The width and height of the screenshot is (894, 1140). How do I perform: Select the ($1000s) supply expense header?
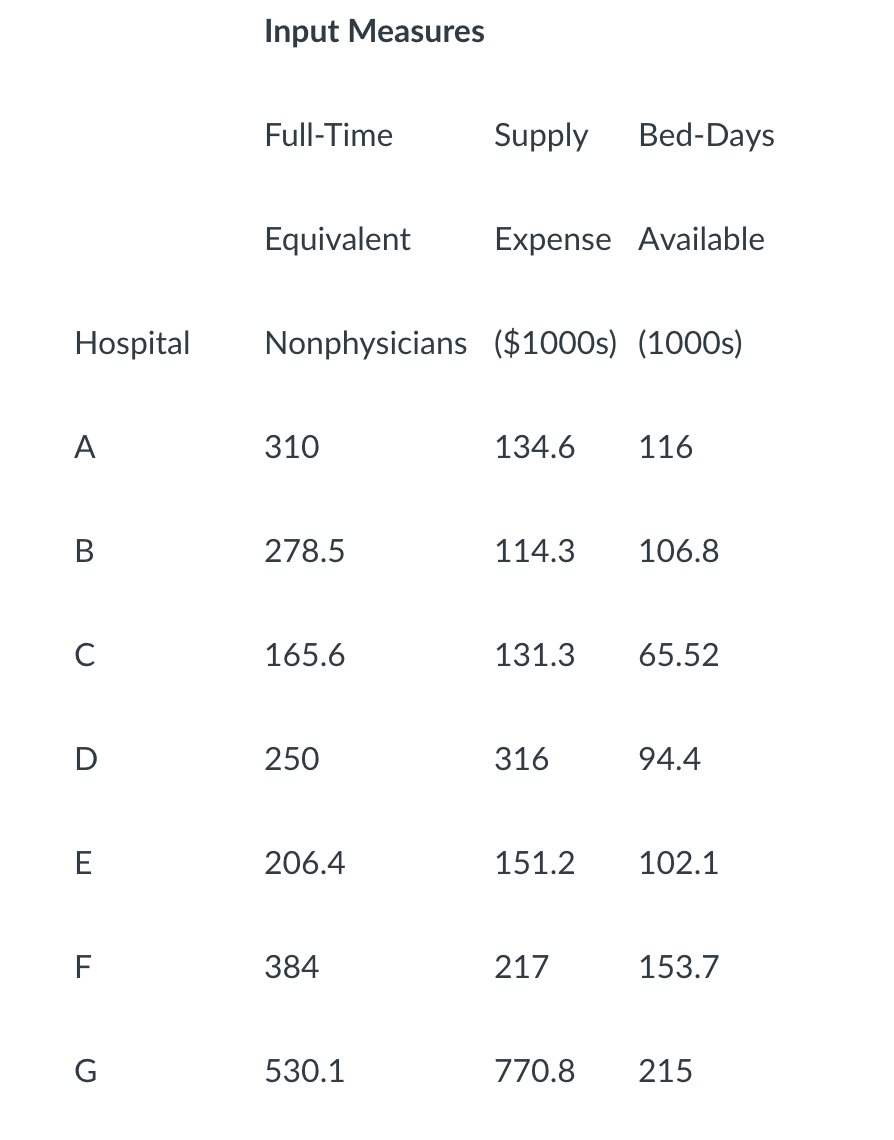click(x=555, y=343)
